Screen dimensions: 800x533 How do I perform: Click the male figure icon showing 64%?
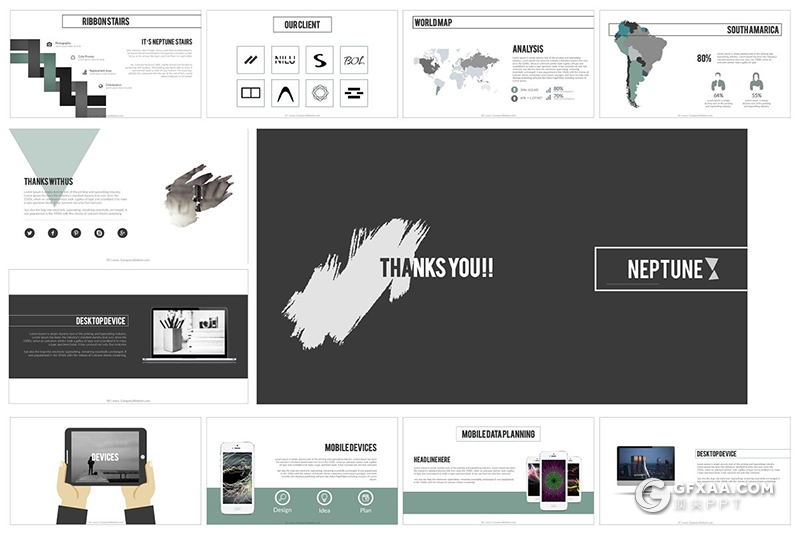(x=718, y=82)
